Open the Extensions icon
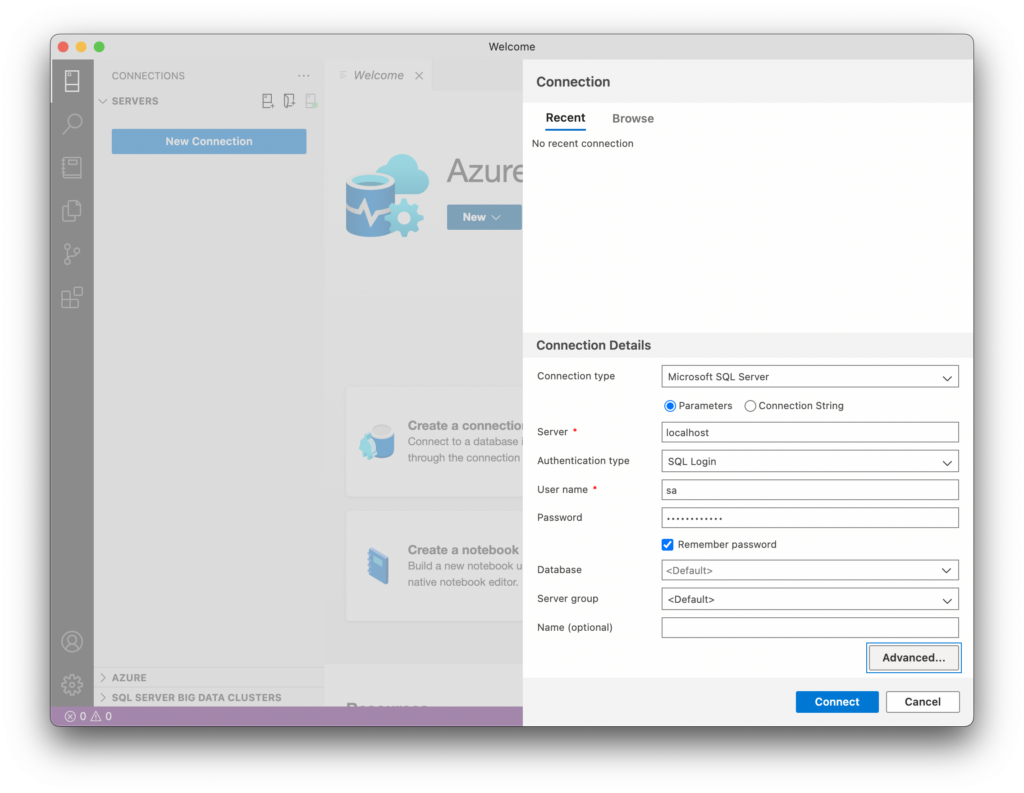1024x793 pixels. (x=72, y=298)
